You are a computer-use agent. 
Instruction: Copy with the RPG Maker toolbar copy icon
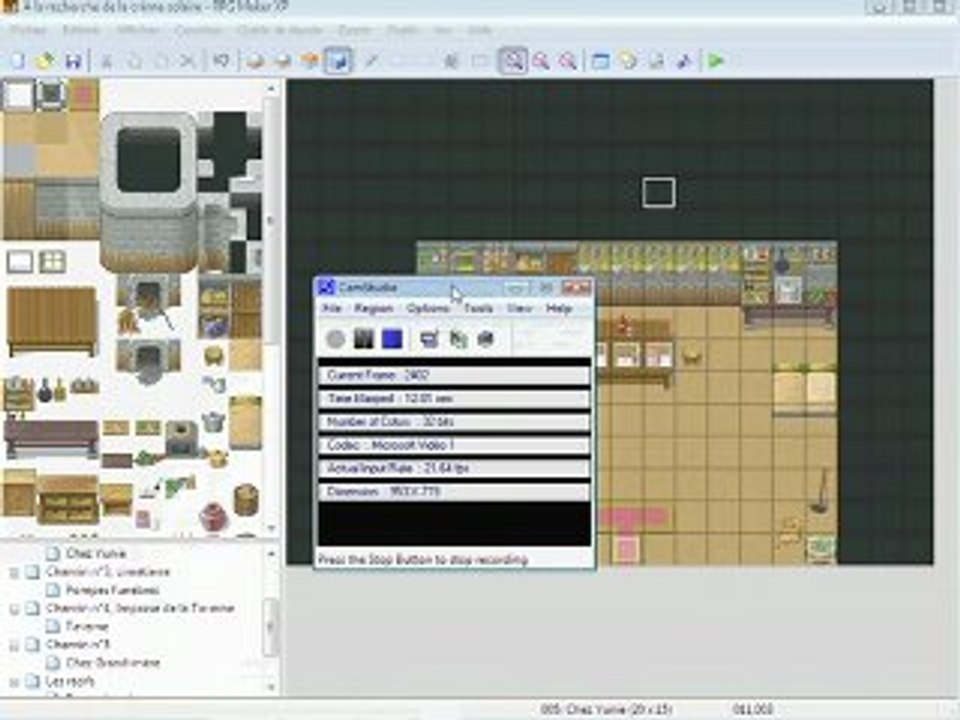134,61
